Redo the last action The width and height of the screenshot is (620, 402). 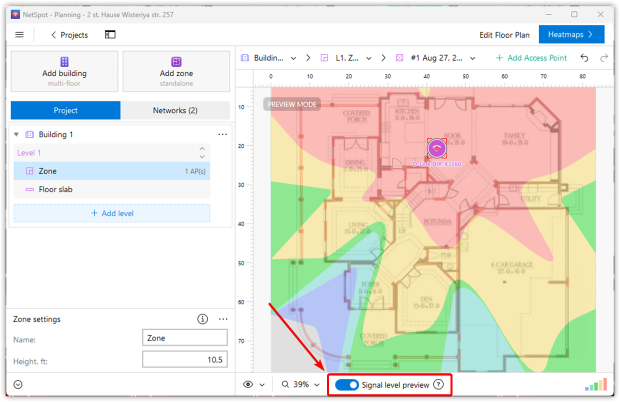pyautogui.click(x=604, y=58)
